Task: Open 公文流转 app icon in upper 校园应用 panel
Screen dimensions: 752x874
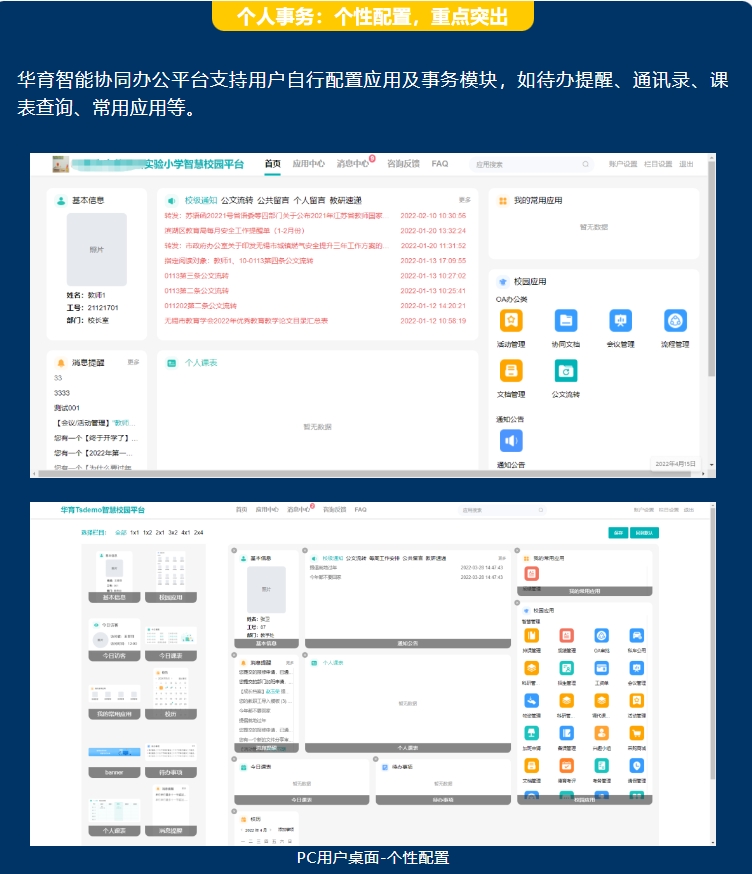Action: [x=566, y=371]
